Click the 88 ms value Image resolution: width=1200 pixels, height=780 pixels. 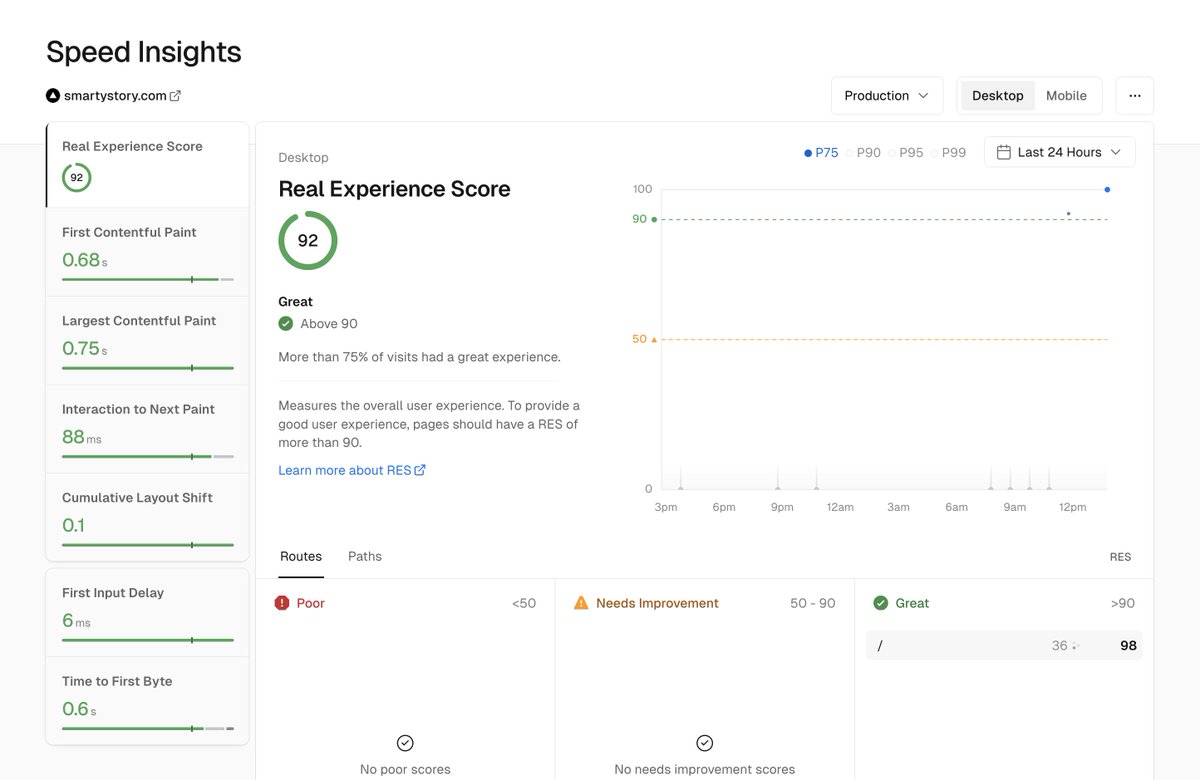click(82, 437)
